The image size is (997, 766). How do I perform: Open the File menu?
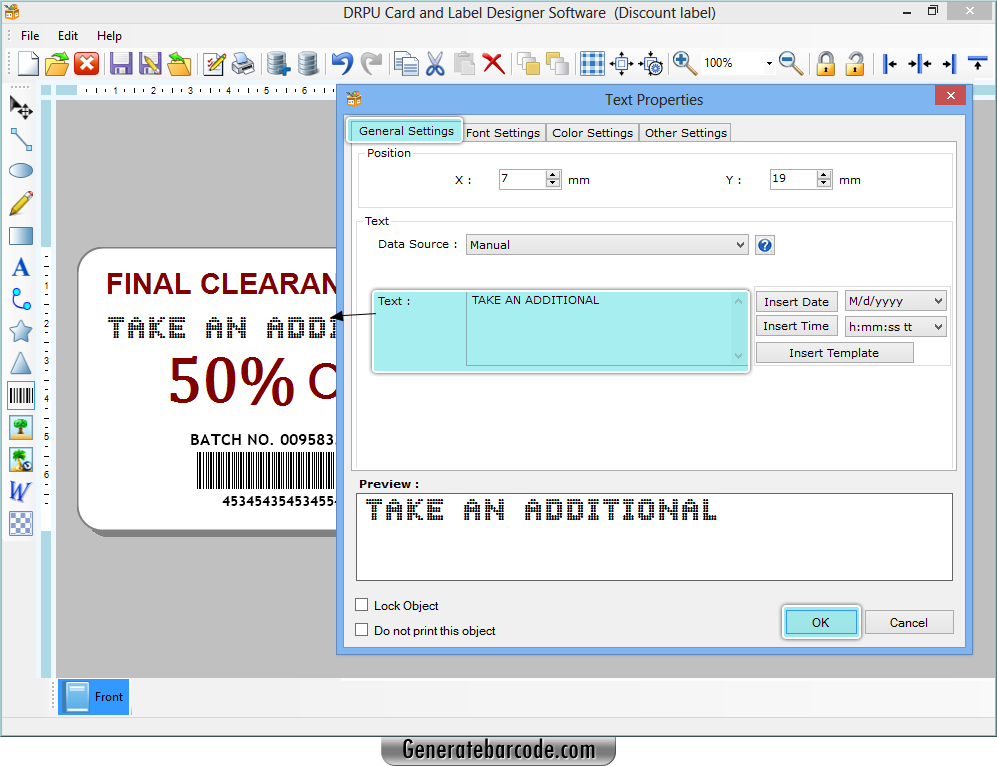point(30,36)
